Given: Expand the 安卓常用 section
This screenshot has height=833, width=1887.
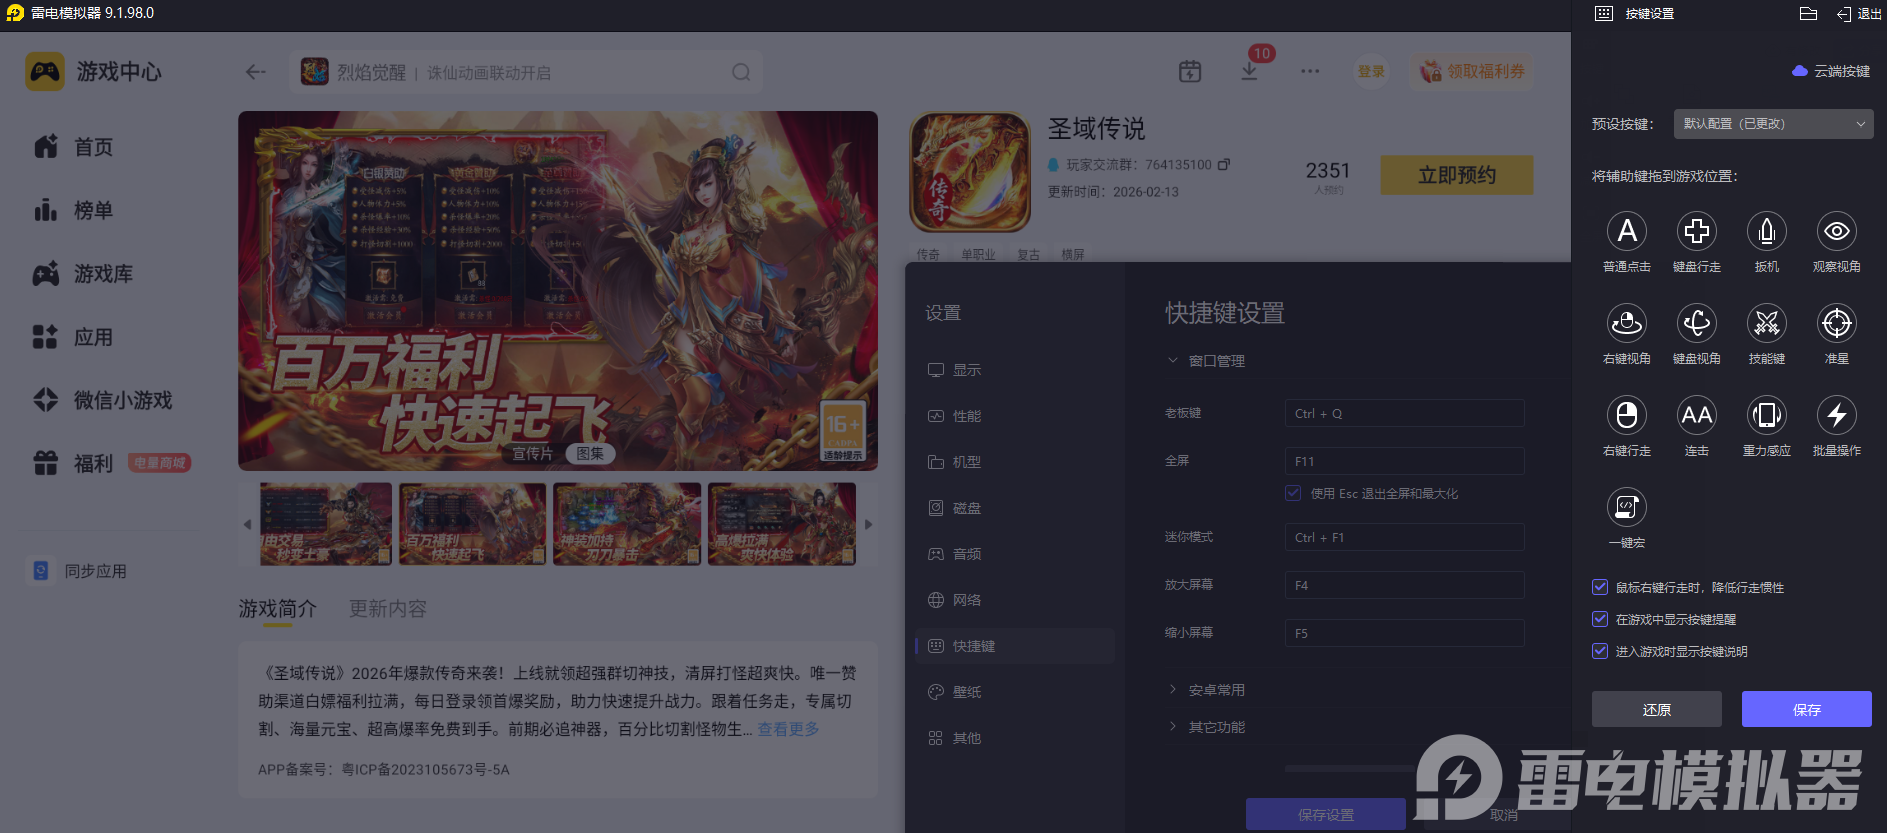Looking at the screenshot, I should point(1207,690).
